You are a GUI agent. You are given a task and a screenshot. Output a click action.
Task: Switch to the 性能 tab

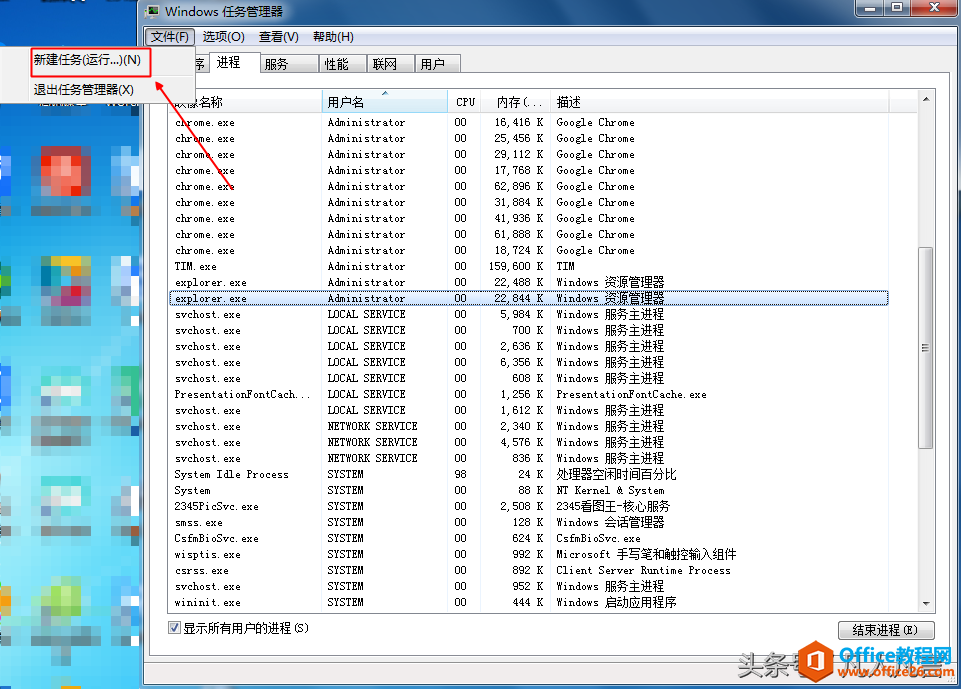(343, 64)
